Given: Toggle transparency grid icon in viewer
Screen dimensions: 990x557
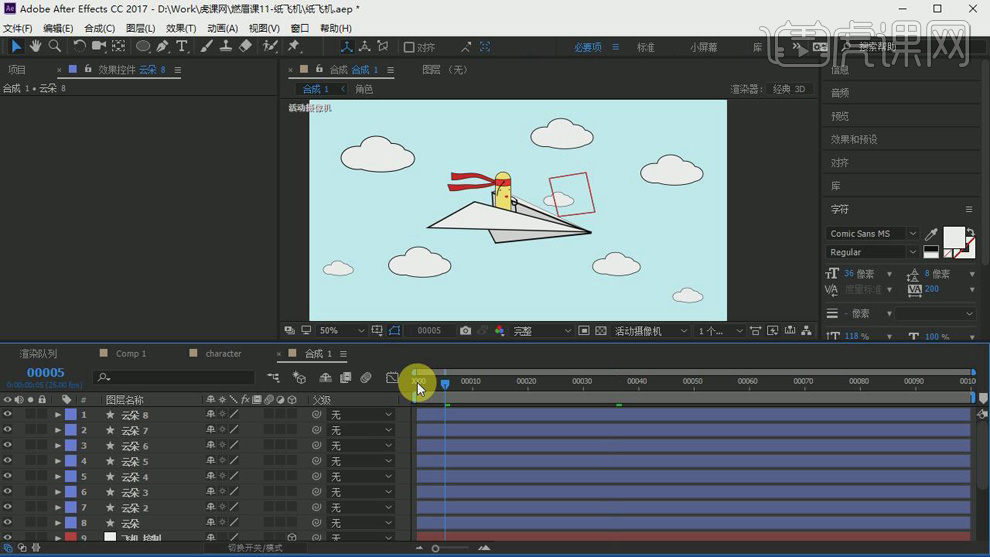Looking at the screenshot, I should click(x=601, y=330).
